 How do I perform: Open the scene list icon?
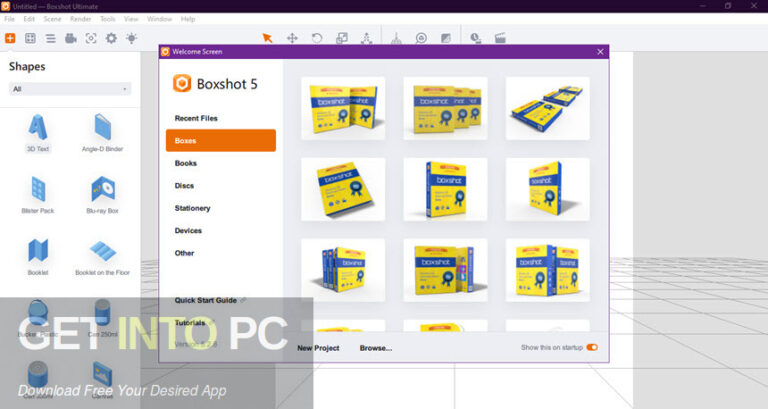[x=50, y=38]
